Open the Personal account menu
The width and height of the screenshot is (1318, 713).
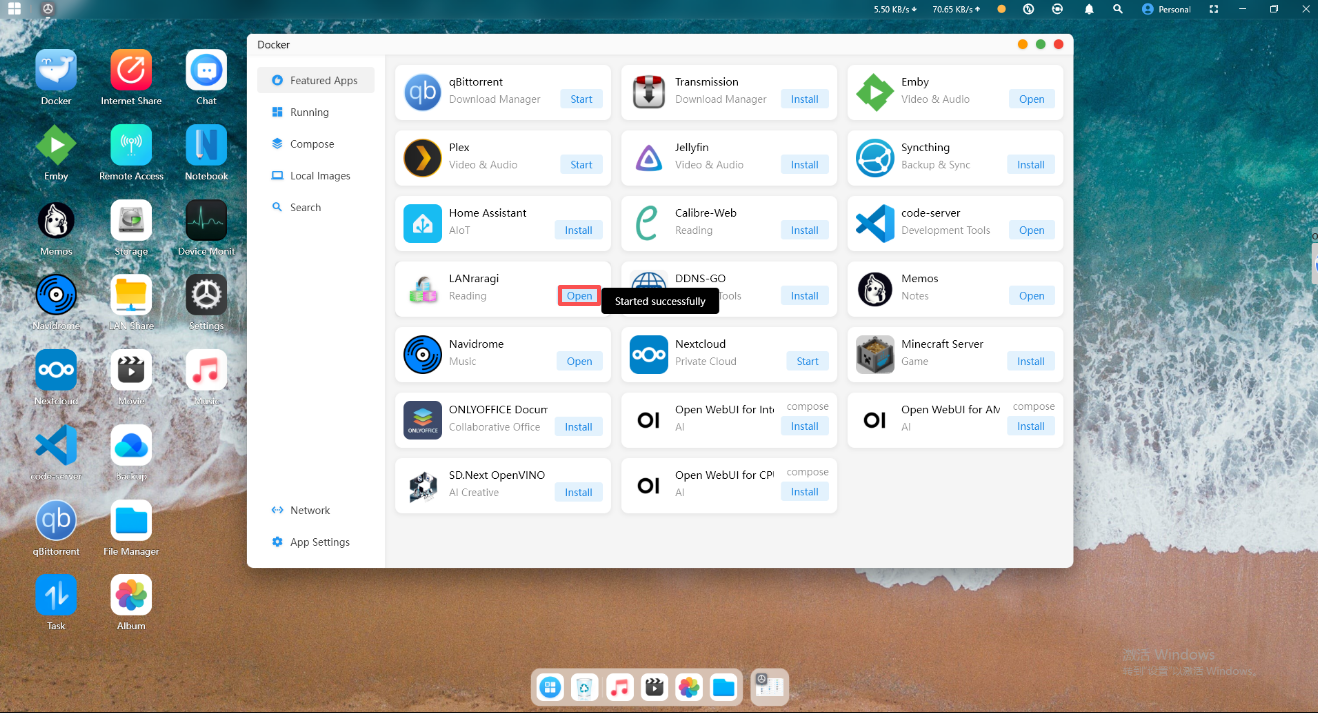pyautogui.click(x=1166, y=9)
